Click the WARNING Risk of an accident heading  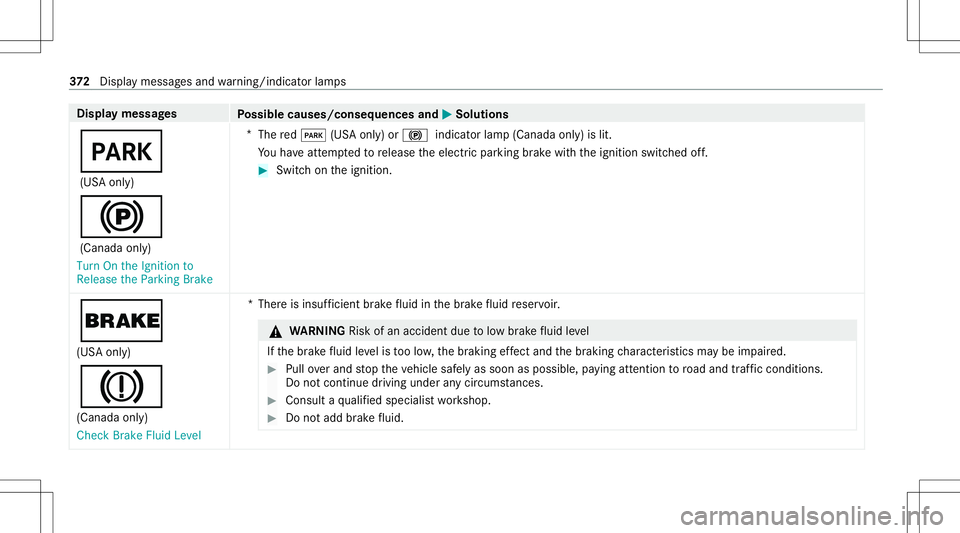pyautogui.click(x=439, y=331)
